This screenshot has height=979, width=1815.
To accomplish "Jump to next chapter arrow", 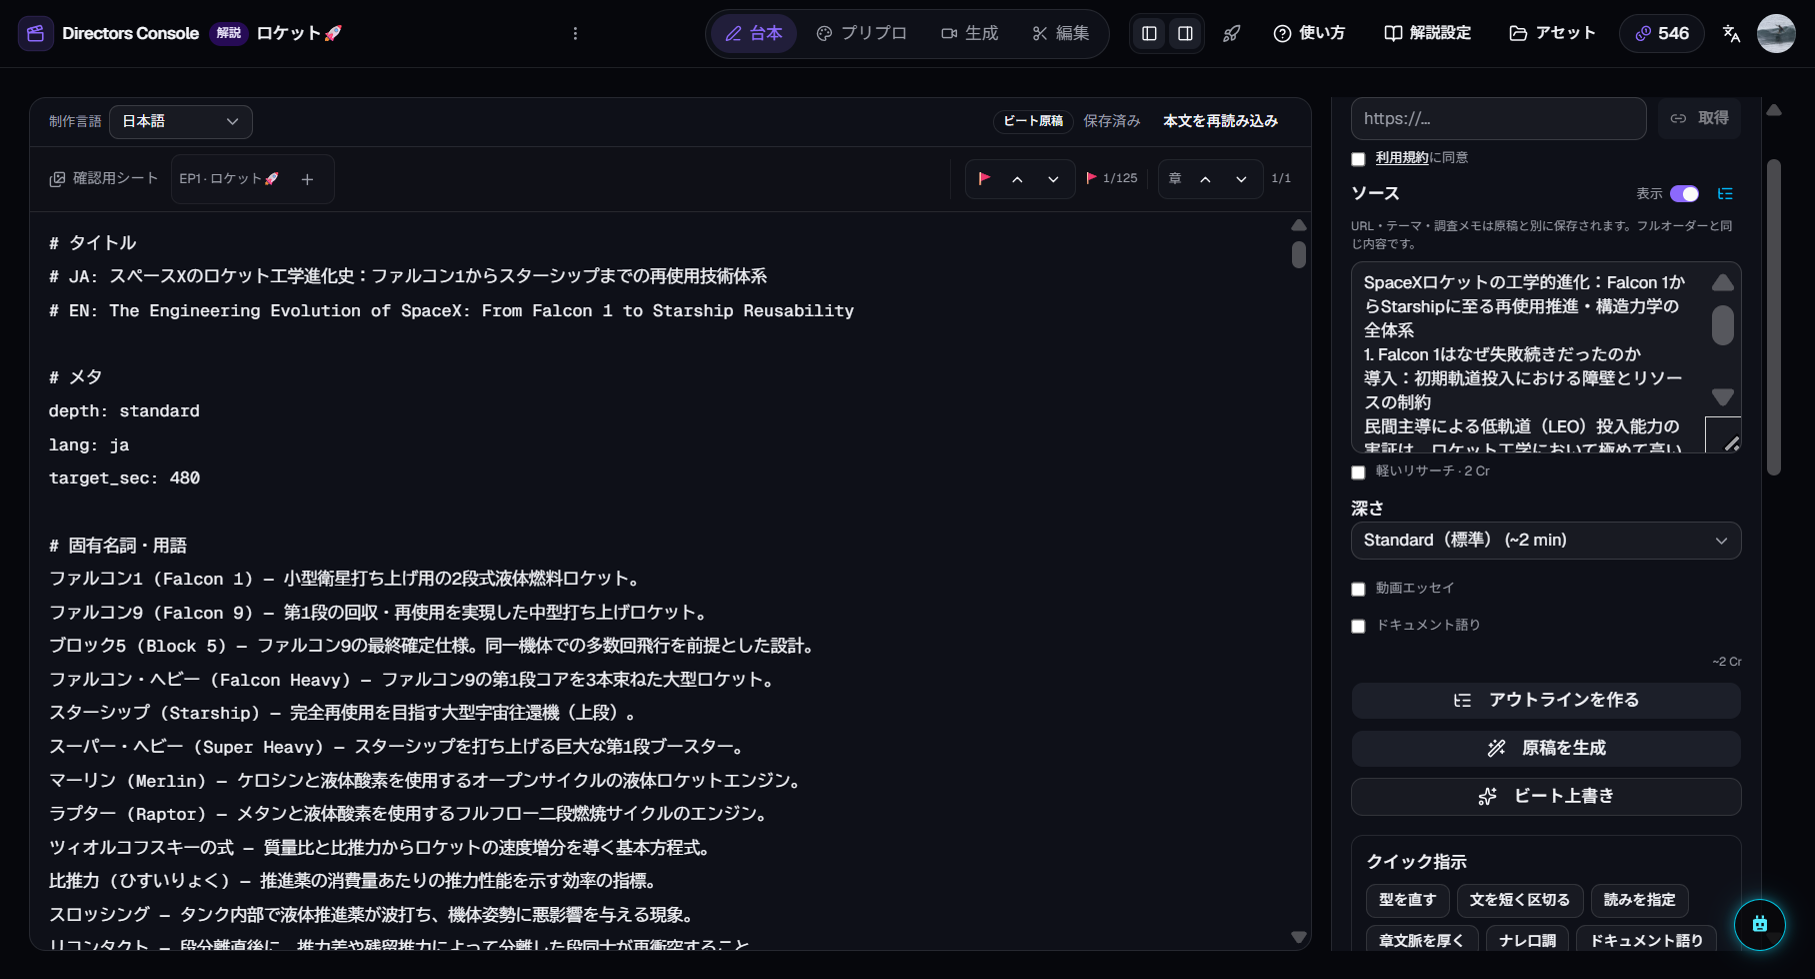I will pyautogui.click(x=1241, y=179).
